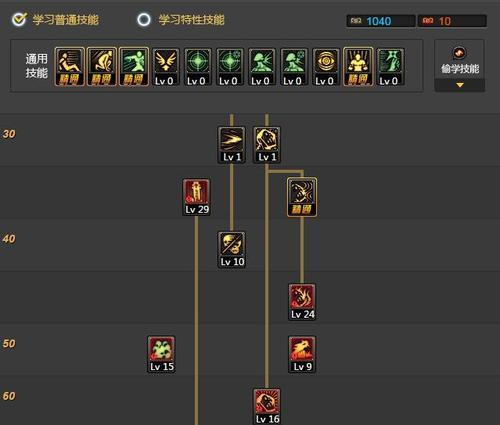500x425 pixels.
Task: Select the Lv 29 red sword skill
Action: pos(197,197)
